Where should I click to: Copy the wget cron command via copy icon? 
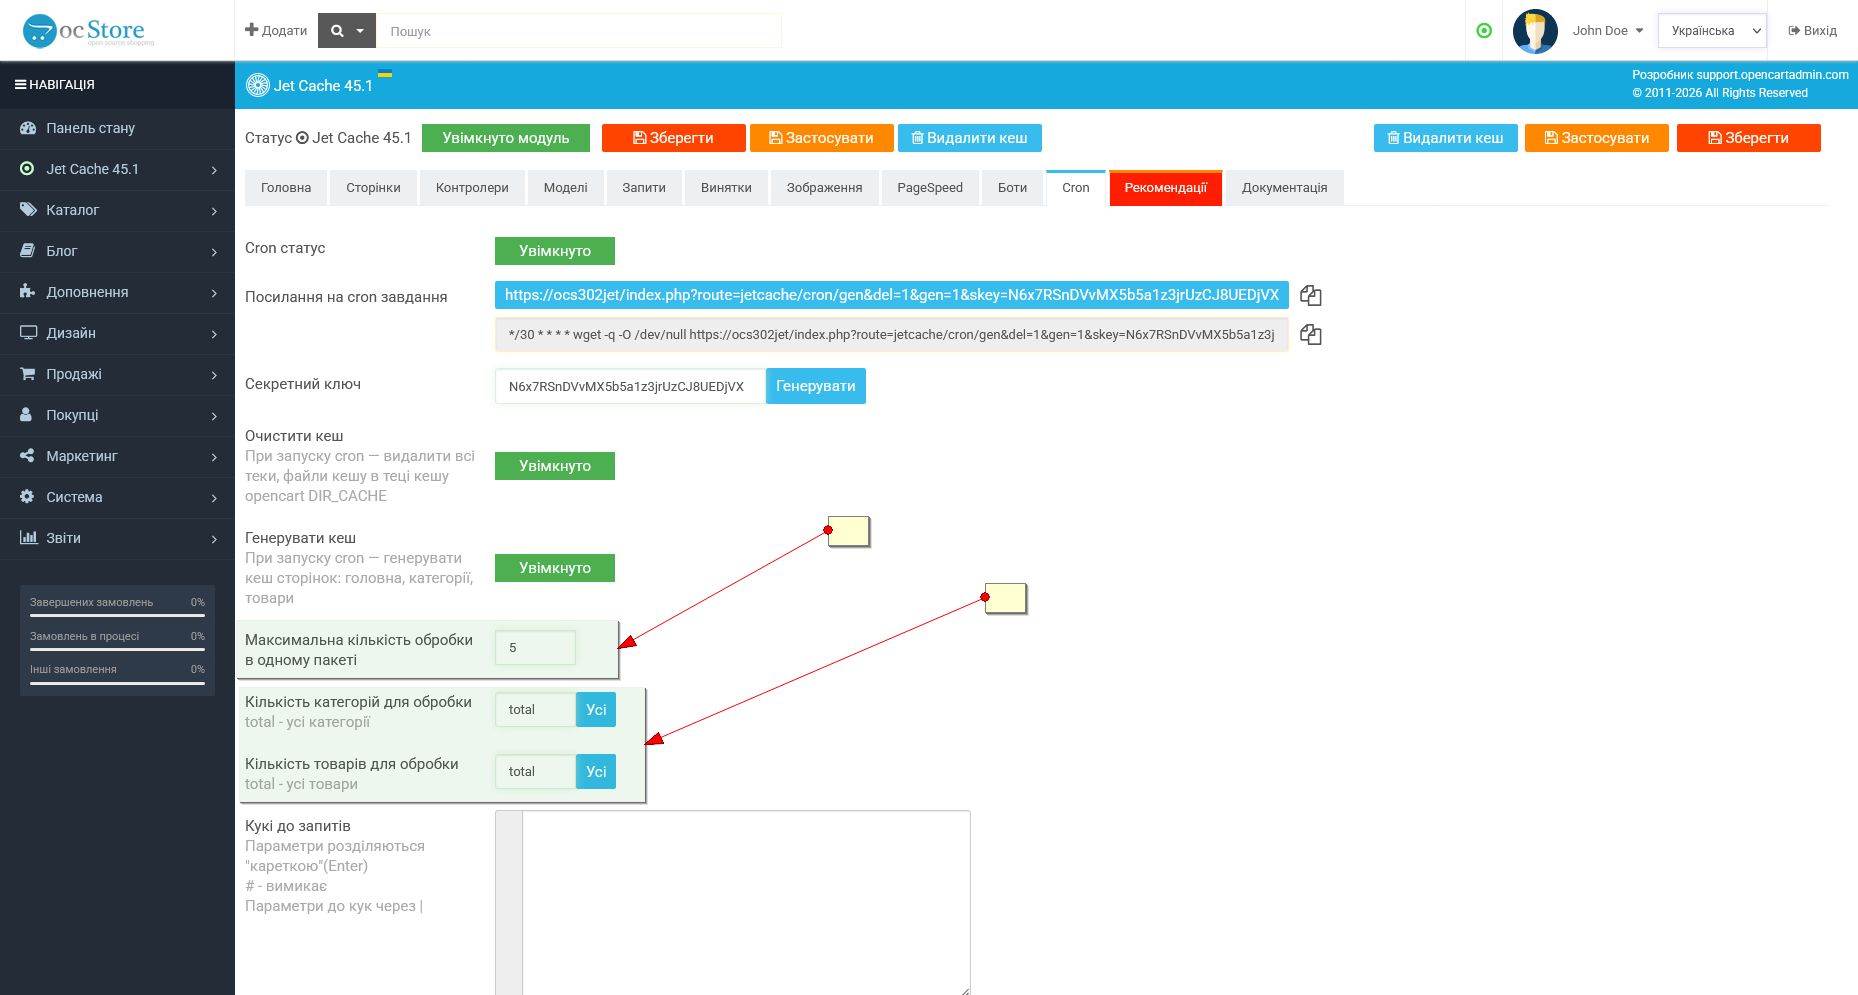[x=1310, y=335]
